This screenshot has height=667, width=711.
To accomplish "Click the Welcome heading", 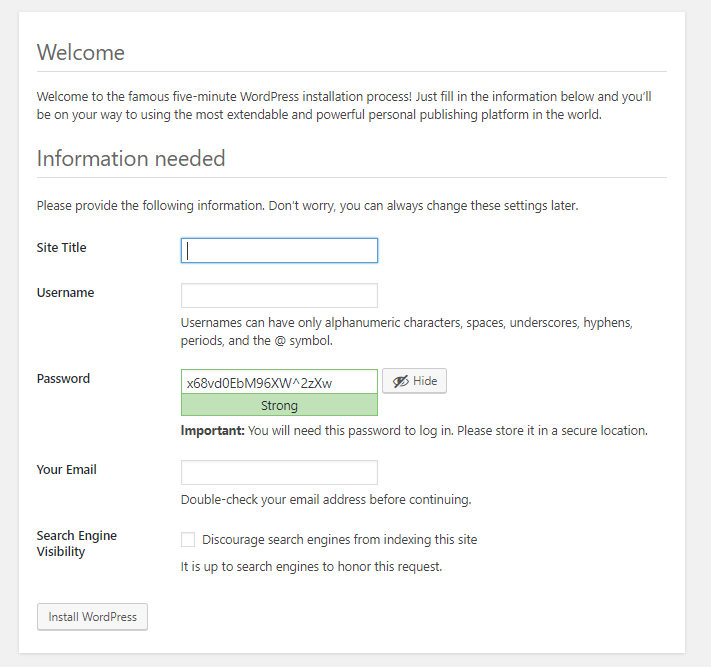I will point(81,52).
